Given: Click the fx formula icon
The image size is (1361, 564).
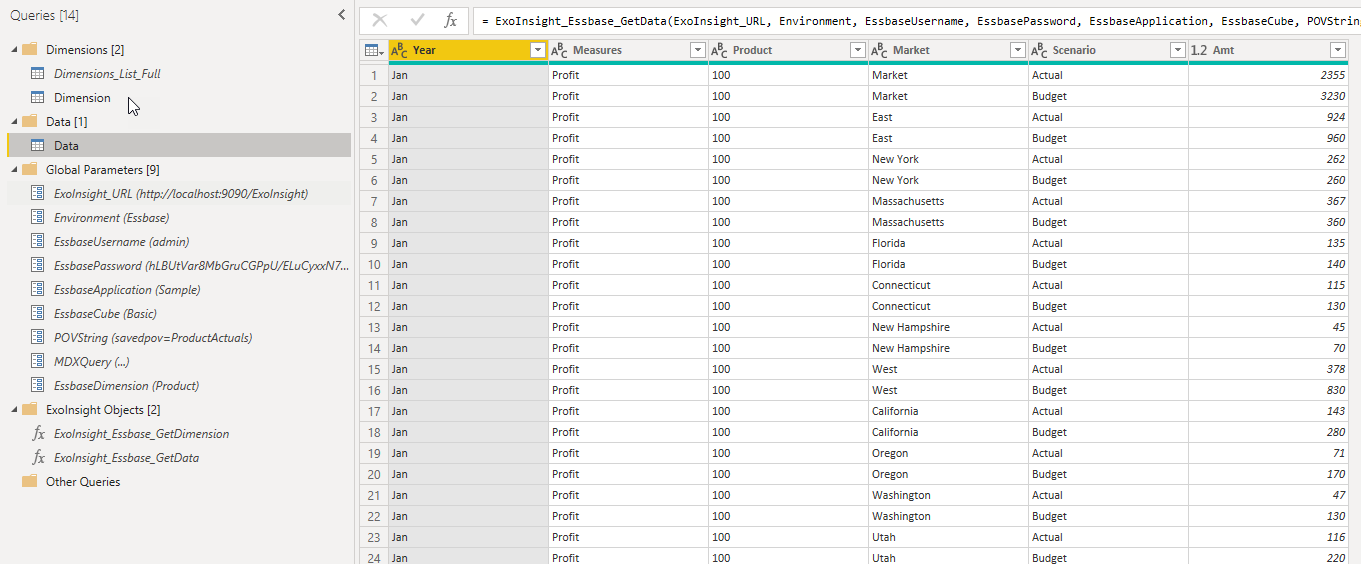Looking at the screenshot, I should 451,20.
